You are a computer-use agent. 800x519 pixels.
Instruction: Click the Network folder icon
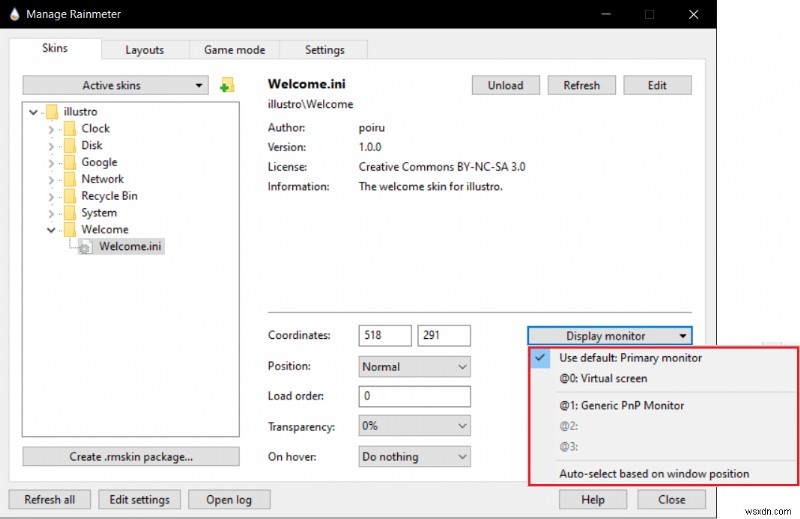click(x=70, y=179)
